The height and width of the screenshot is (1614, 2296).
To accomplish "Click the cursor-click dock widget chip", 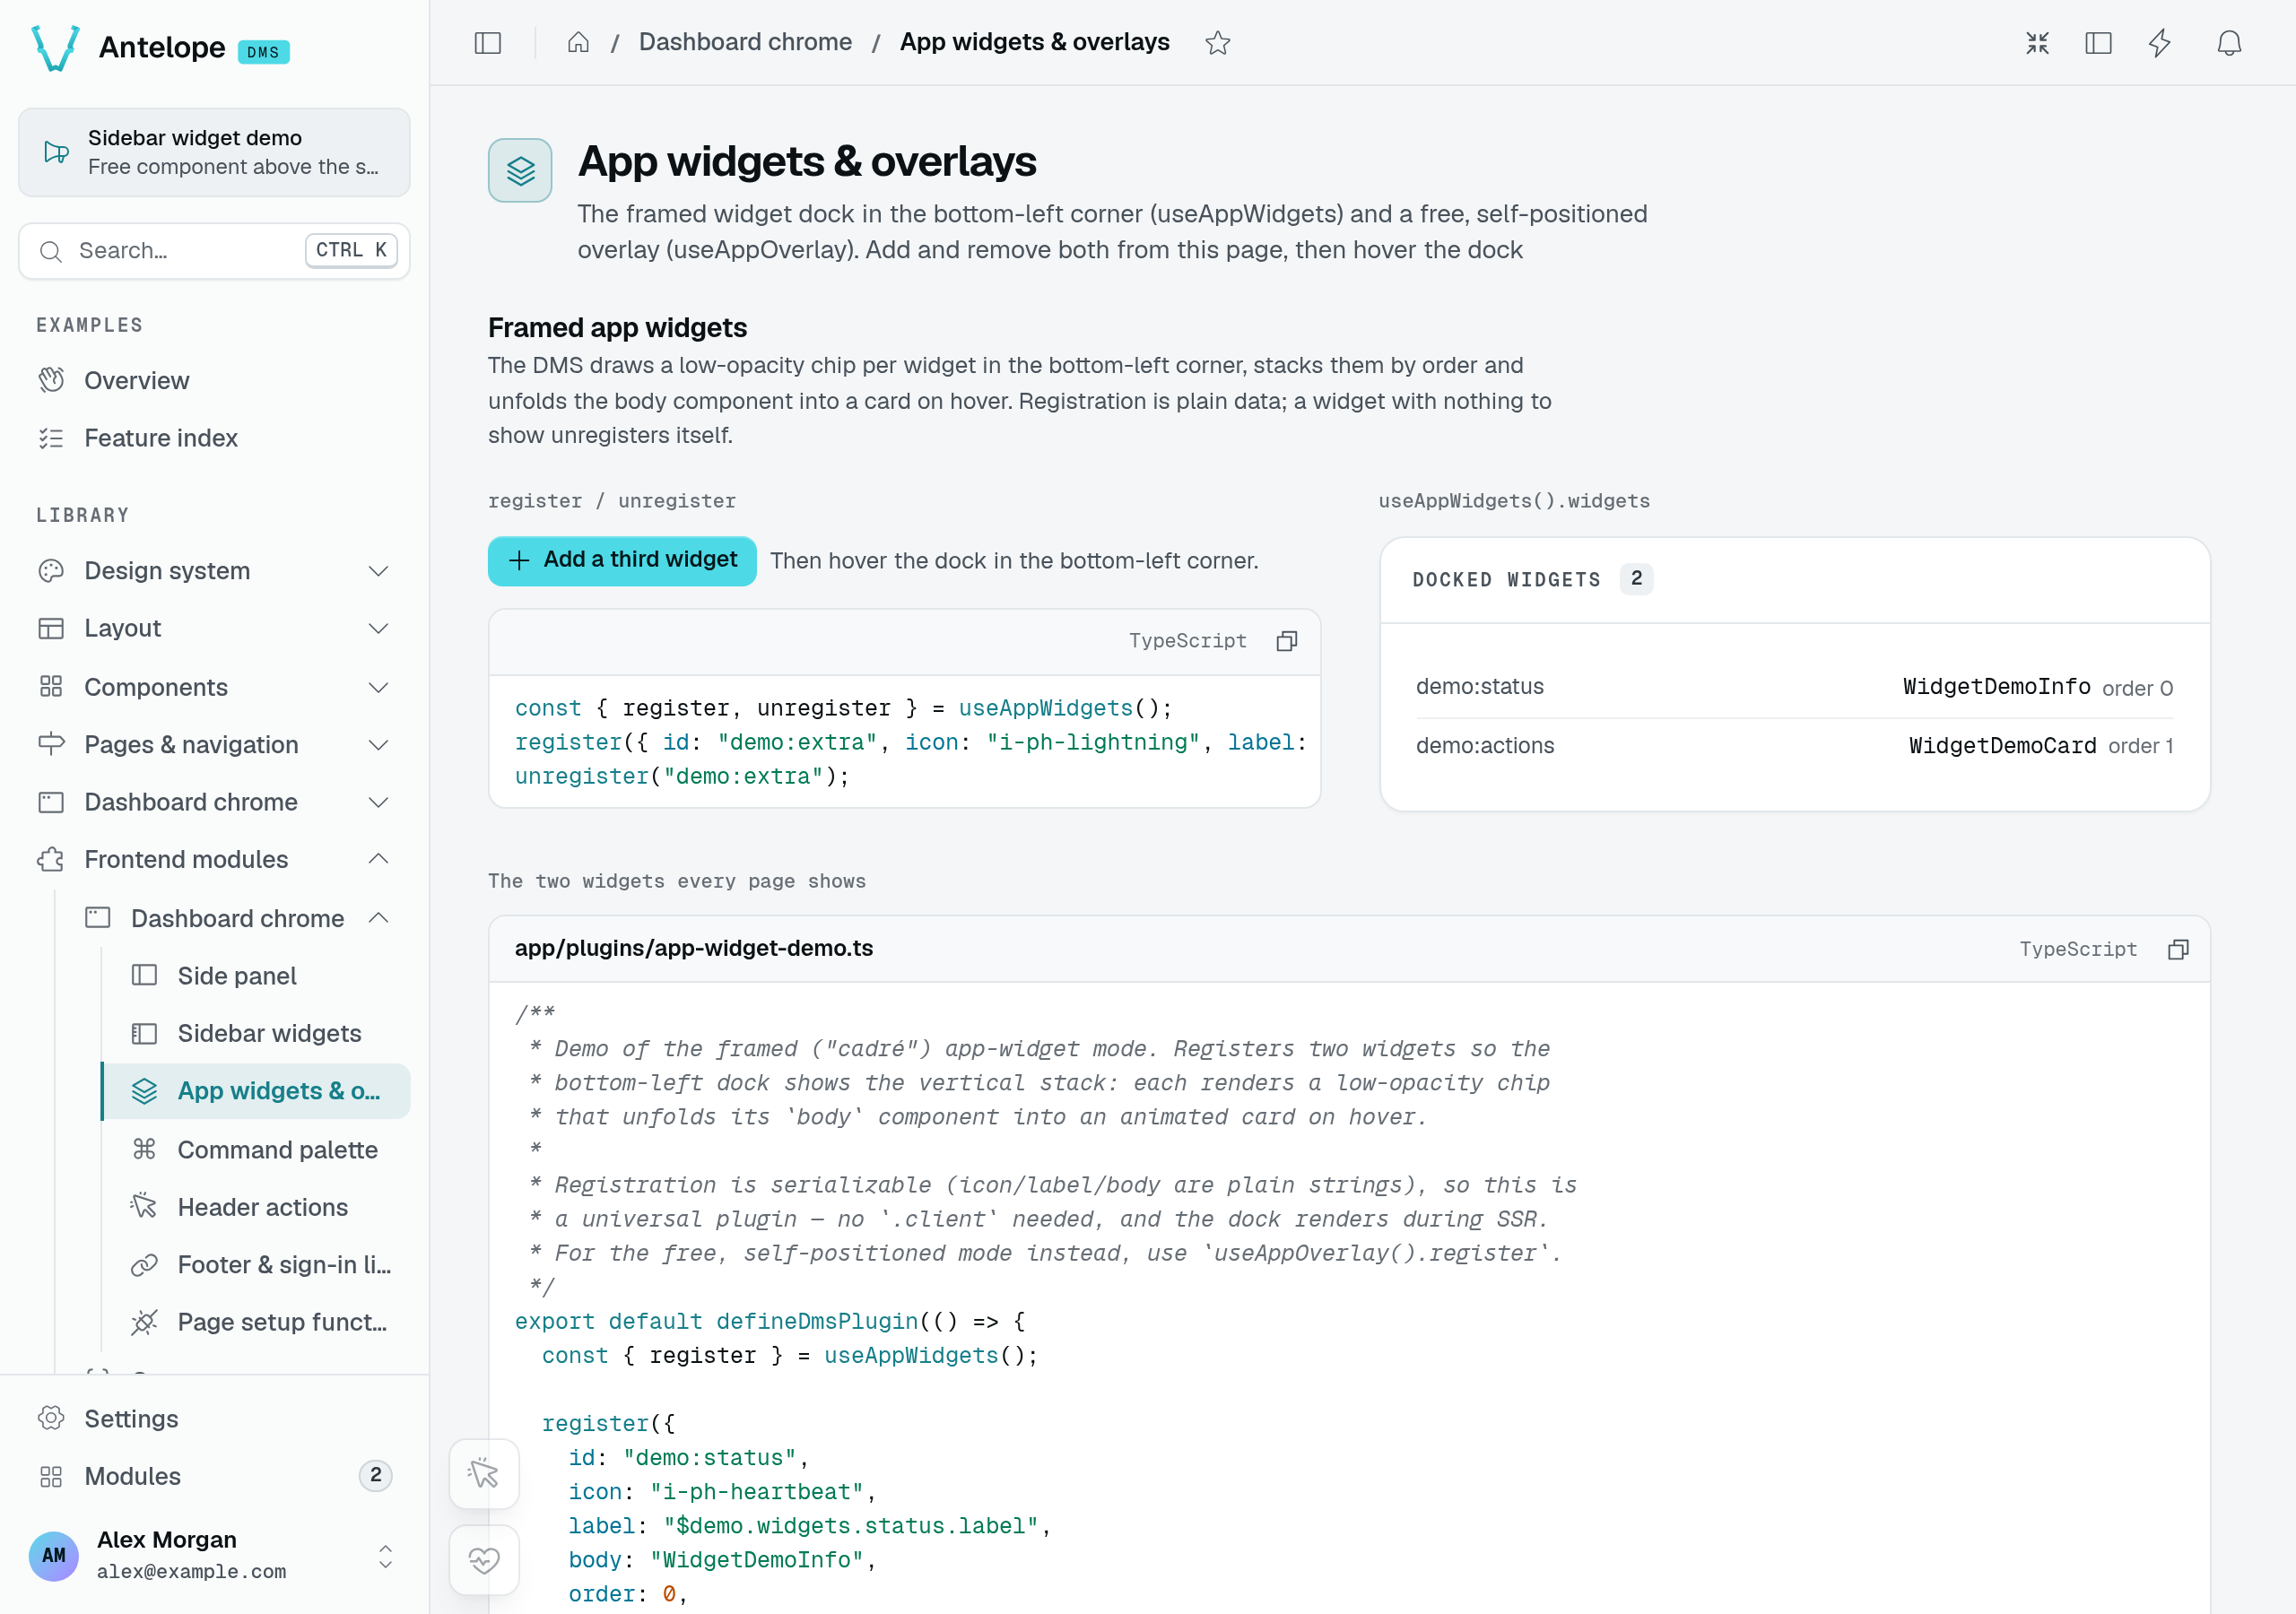I will tap(484, 1473).
